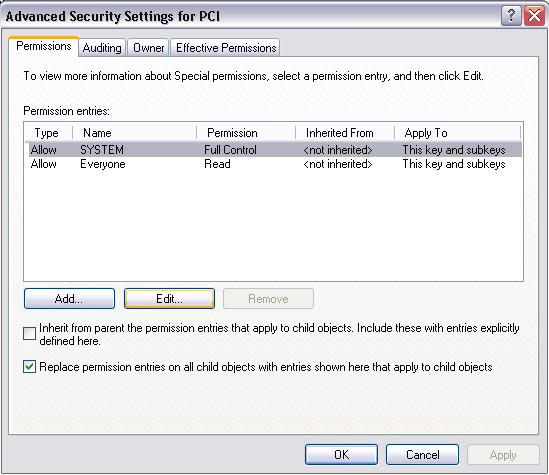This screenshot has width=549, height=475.
Task: Click the Add... button
Action: 69,299
